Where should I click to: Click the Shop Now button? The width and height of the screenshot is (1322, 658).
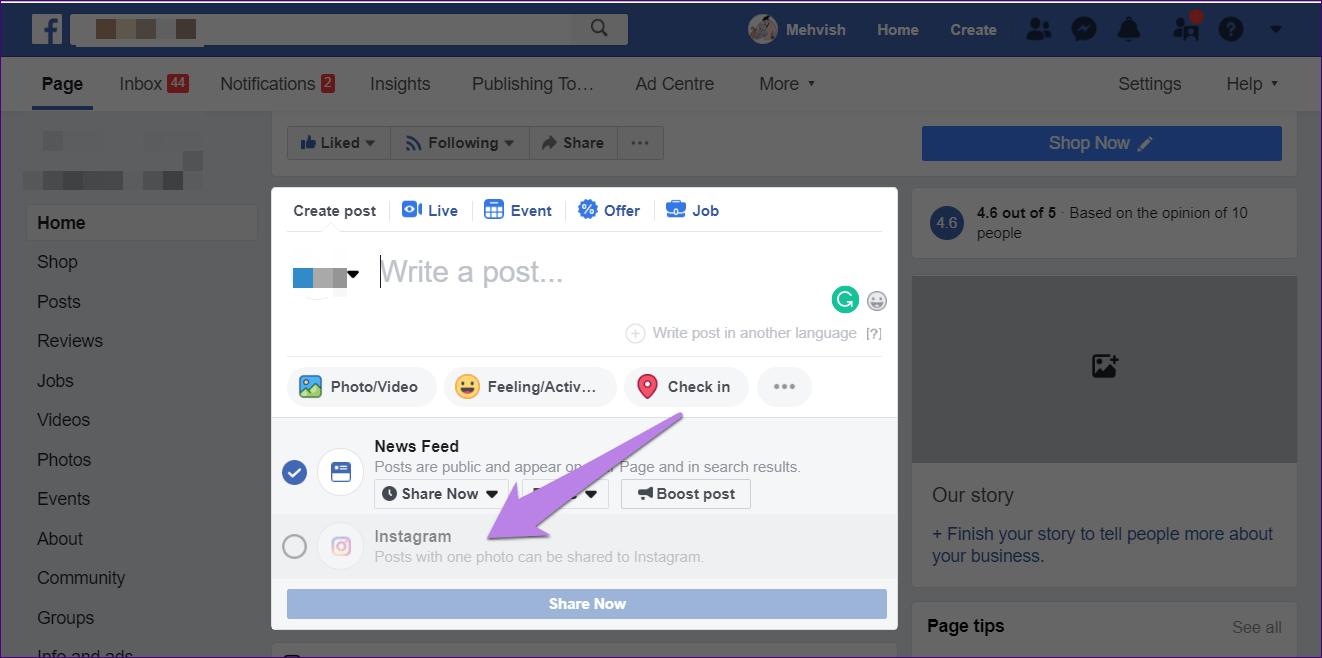click(1101, 143)
